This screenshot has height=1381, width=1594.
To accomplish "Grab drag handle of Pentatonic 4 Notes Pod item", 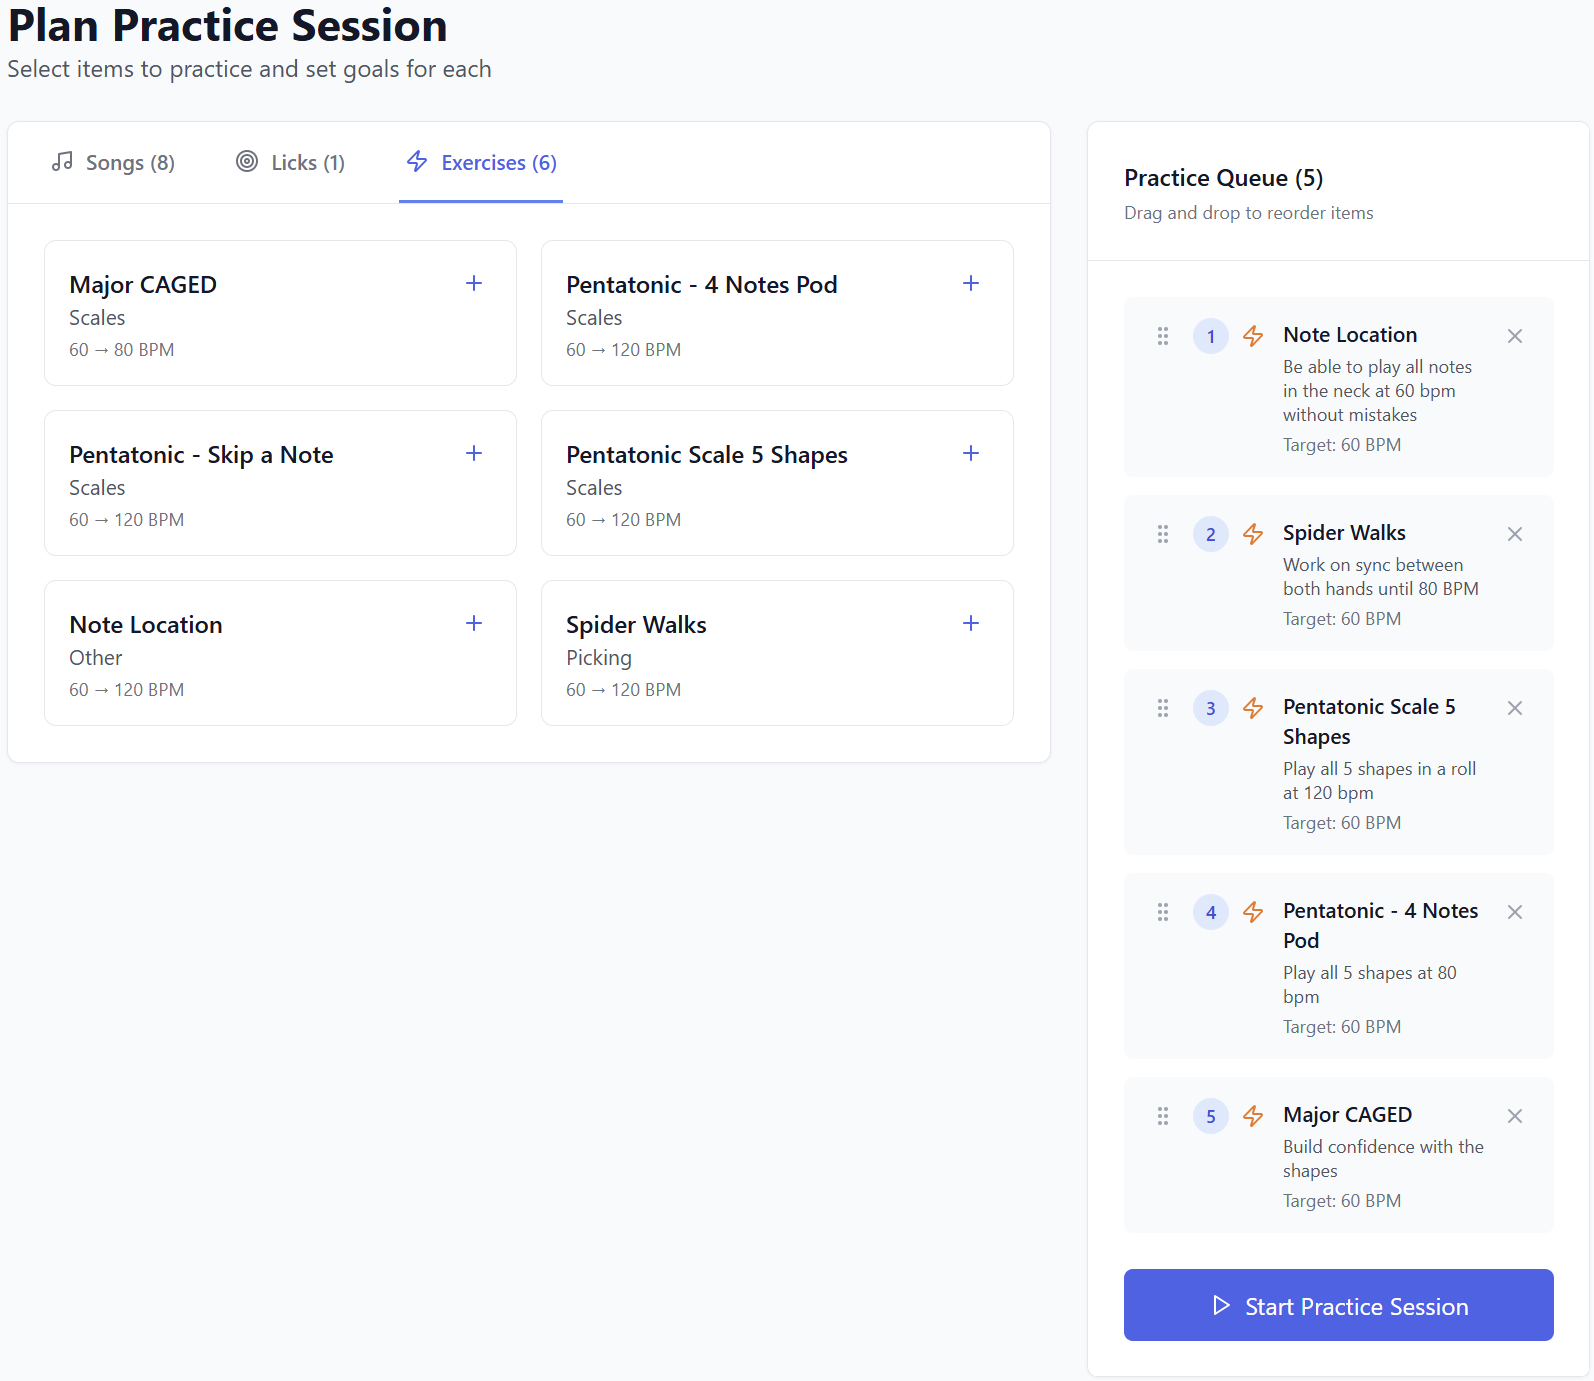I will click(x=1163, y=912).
